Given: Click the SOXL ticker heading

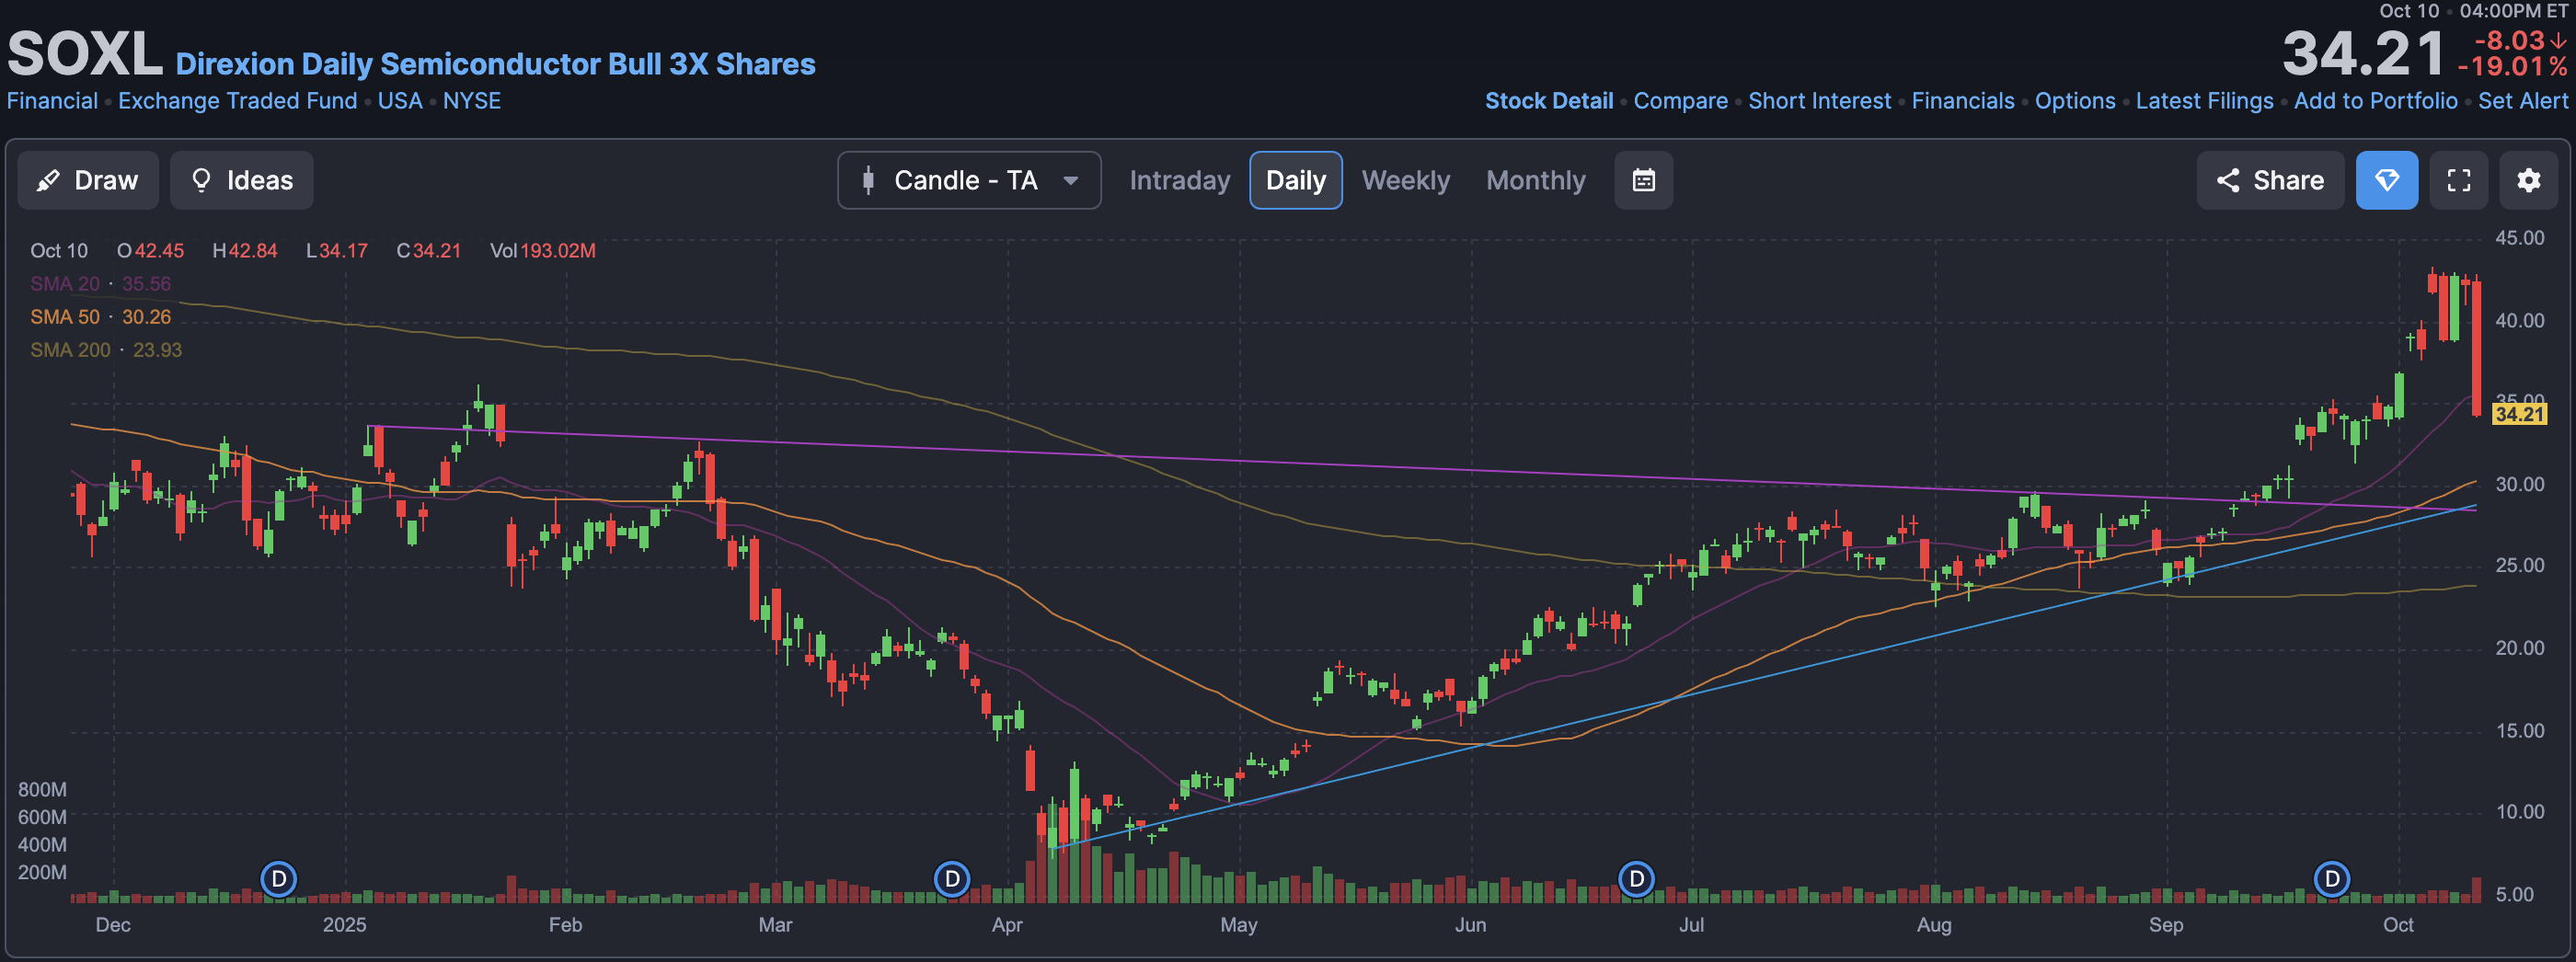Looking at the screenshot, I should click(85, 54).
